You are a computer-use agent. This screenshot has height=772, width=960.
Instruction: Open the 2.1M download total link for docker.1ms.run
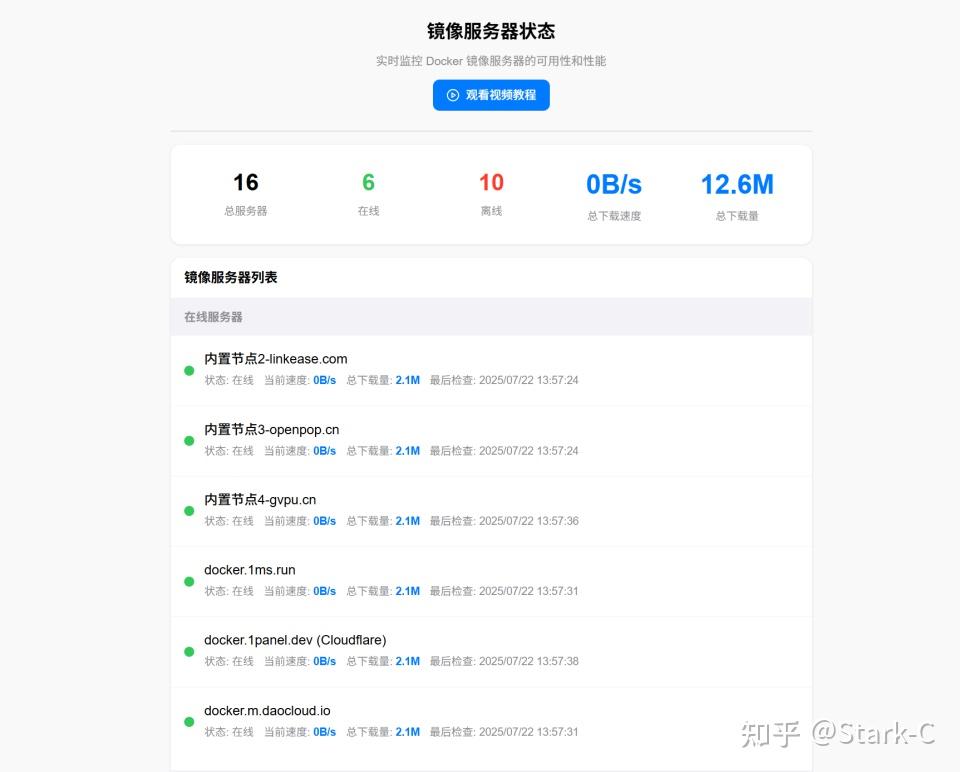[x=406, y=591]
